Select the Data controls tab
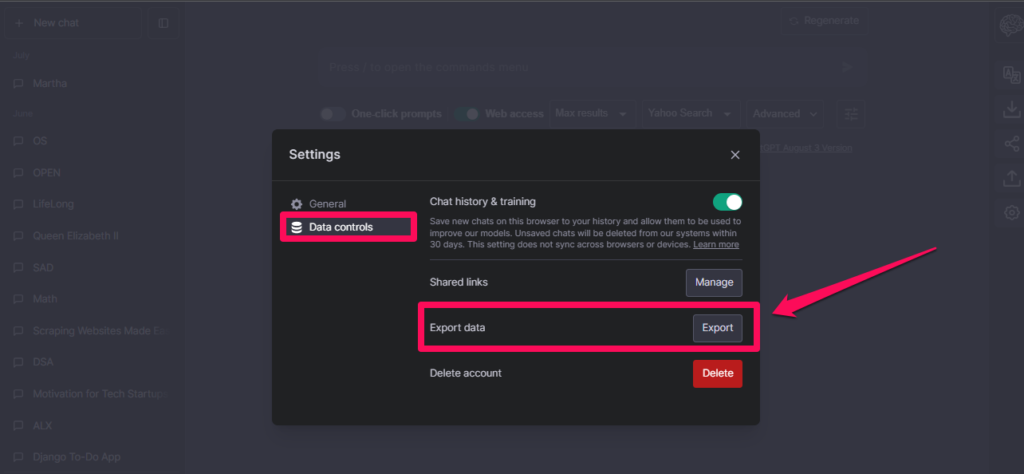Screen dimensions: 1024x474 [x=348, y=227]
